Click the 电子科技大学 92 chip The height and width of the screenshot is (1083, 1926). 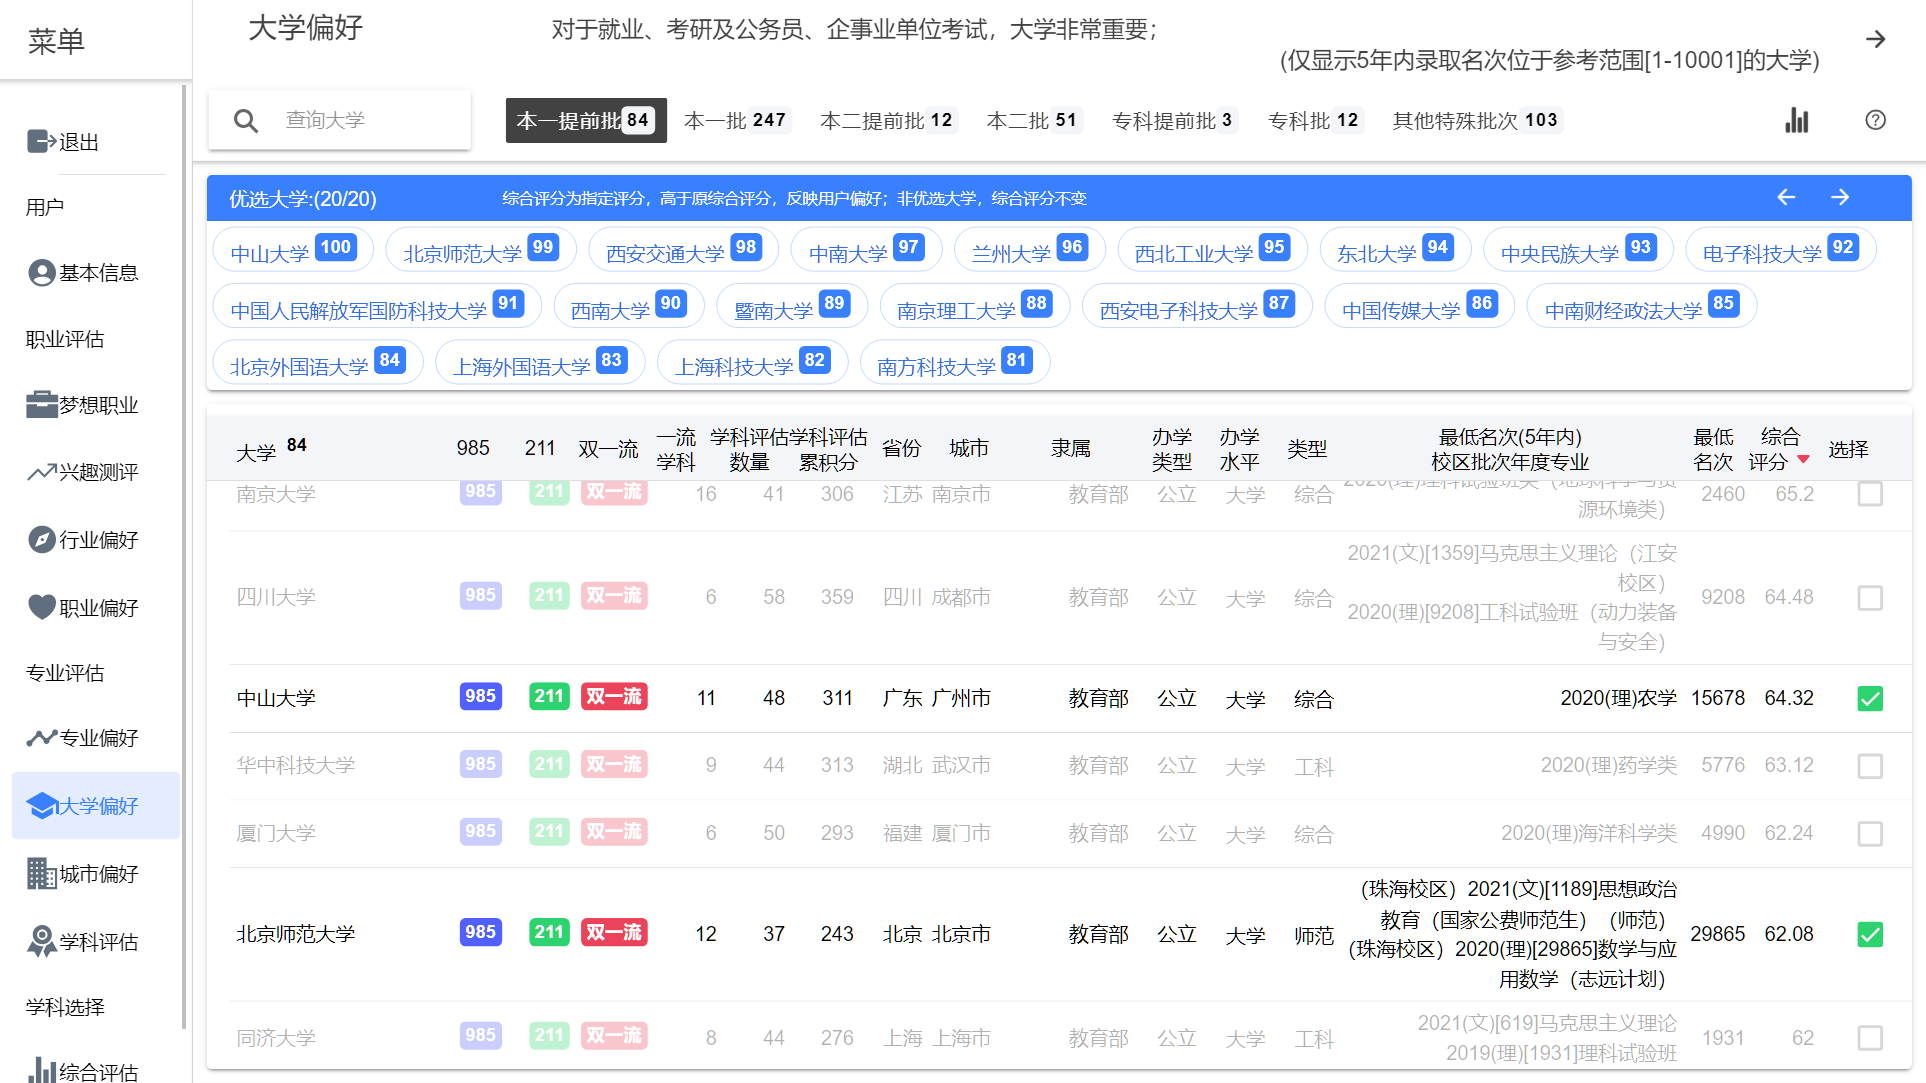1781,250
